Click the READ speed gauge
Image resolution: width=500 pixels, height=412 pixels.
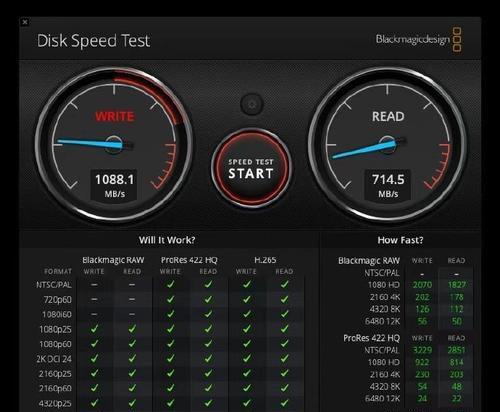click(x=387, y=144)
